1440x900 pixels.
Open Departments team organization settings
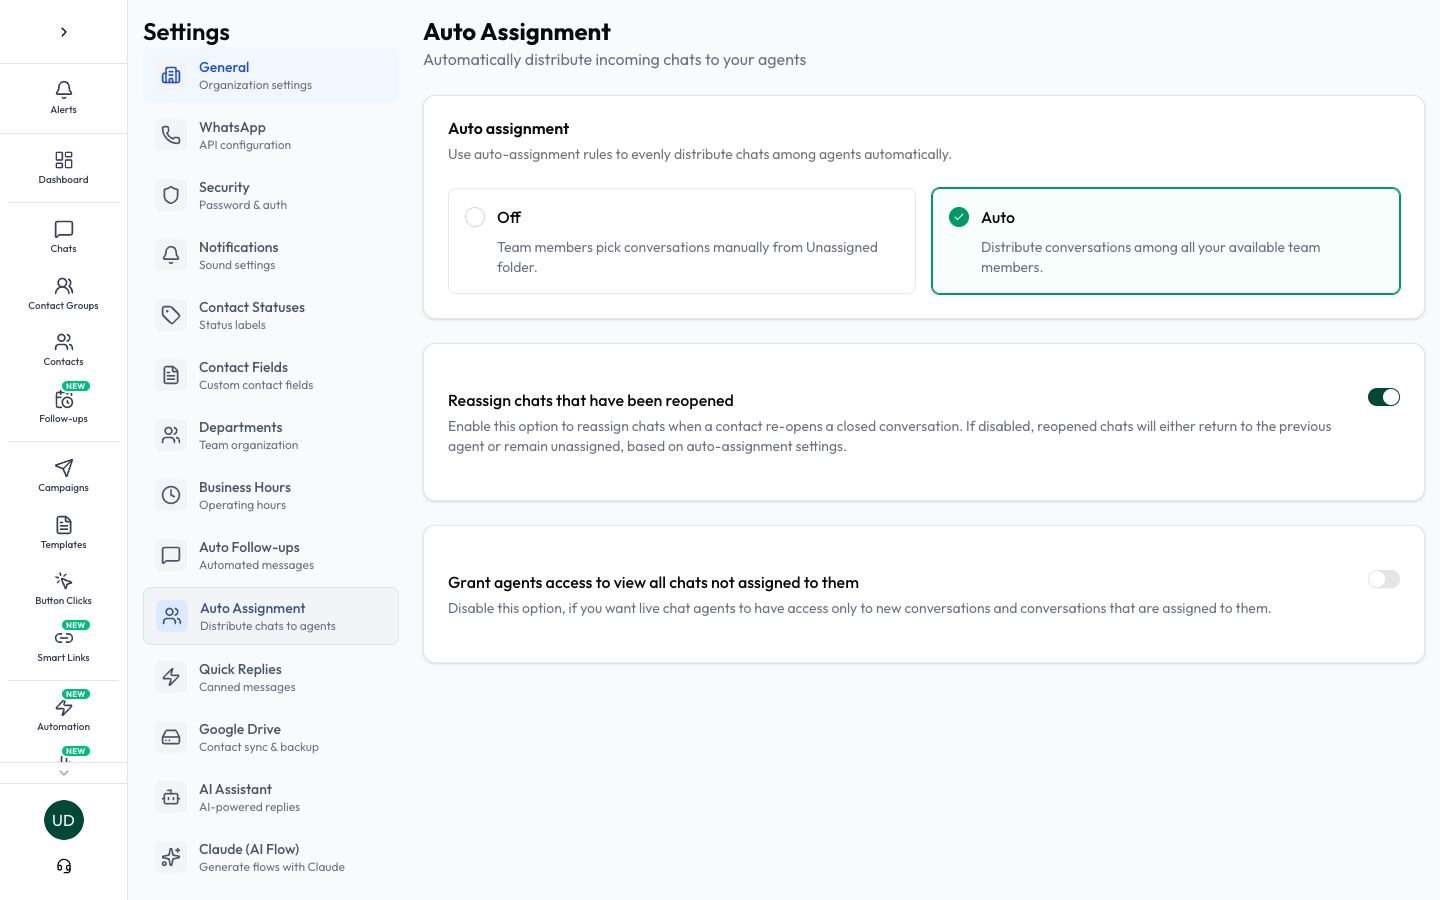coord(271,435)
